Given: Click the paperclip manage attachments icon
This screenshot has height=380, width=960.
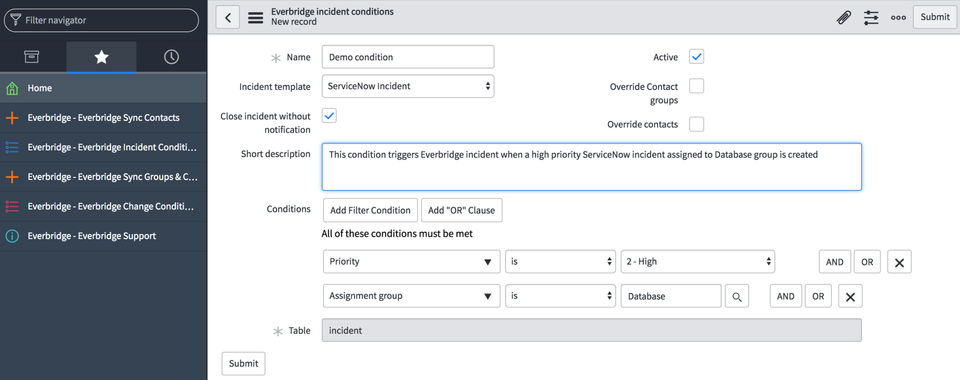Looking at the screenshot, I should point(844,18).
